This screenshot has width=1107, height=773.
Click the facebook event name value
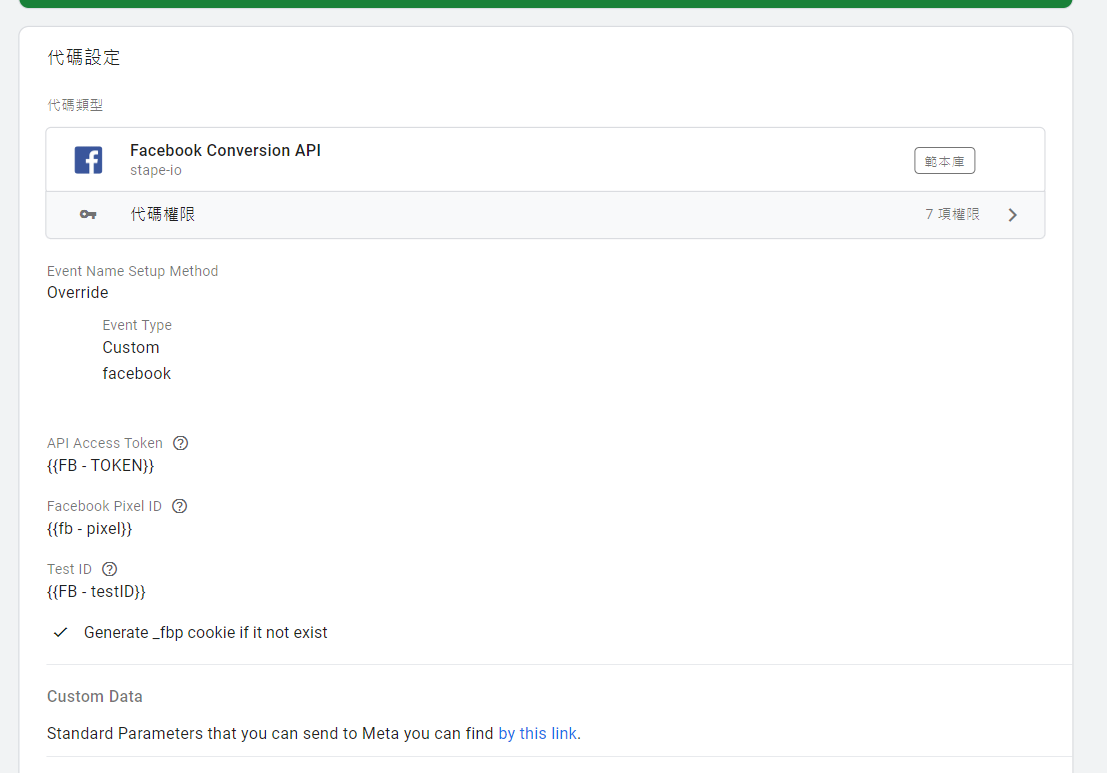(136, 373)
